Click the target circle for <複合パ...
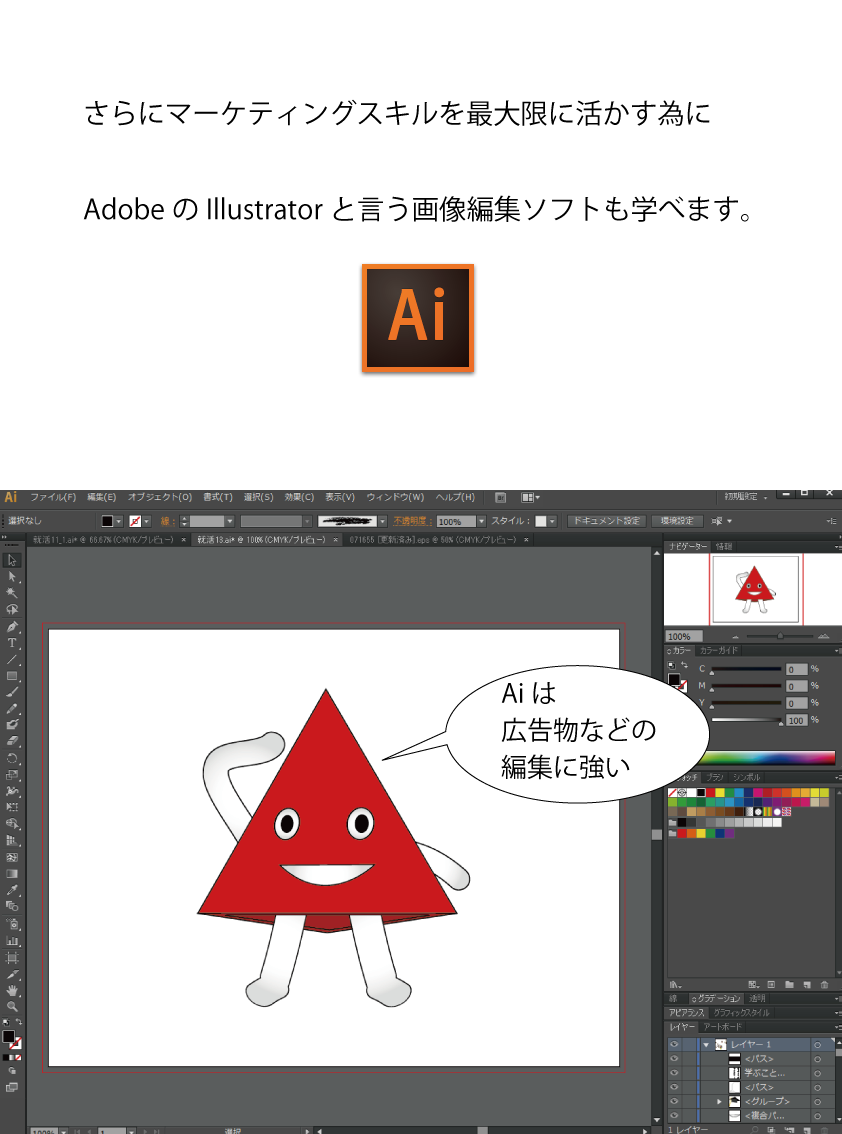This screenshot has height=1134, width=842. click(817, 1115)
